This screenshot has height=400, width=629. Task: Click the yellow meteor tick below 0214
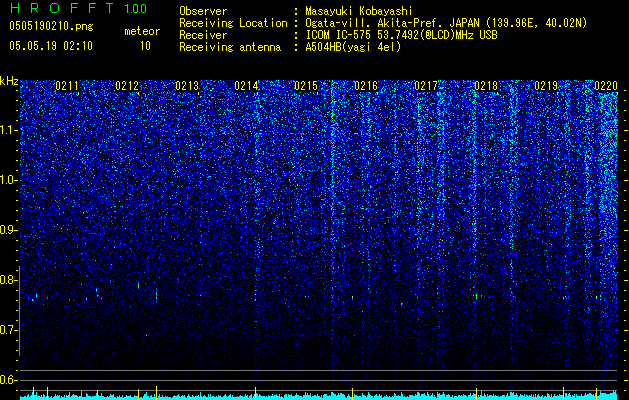pyautogui.click(x=256, y=392)
